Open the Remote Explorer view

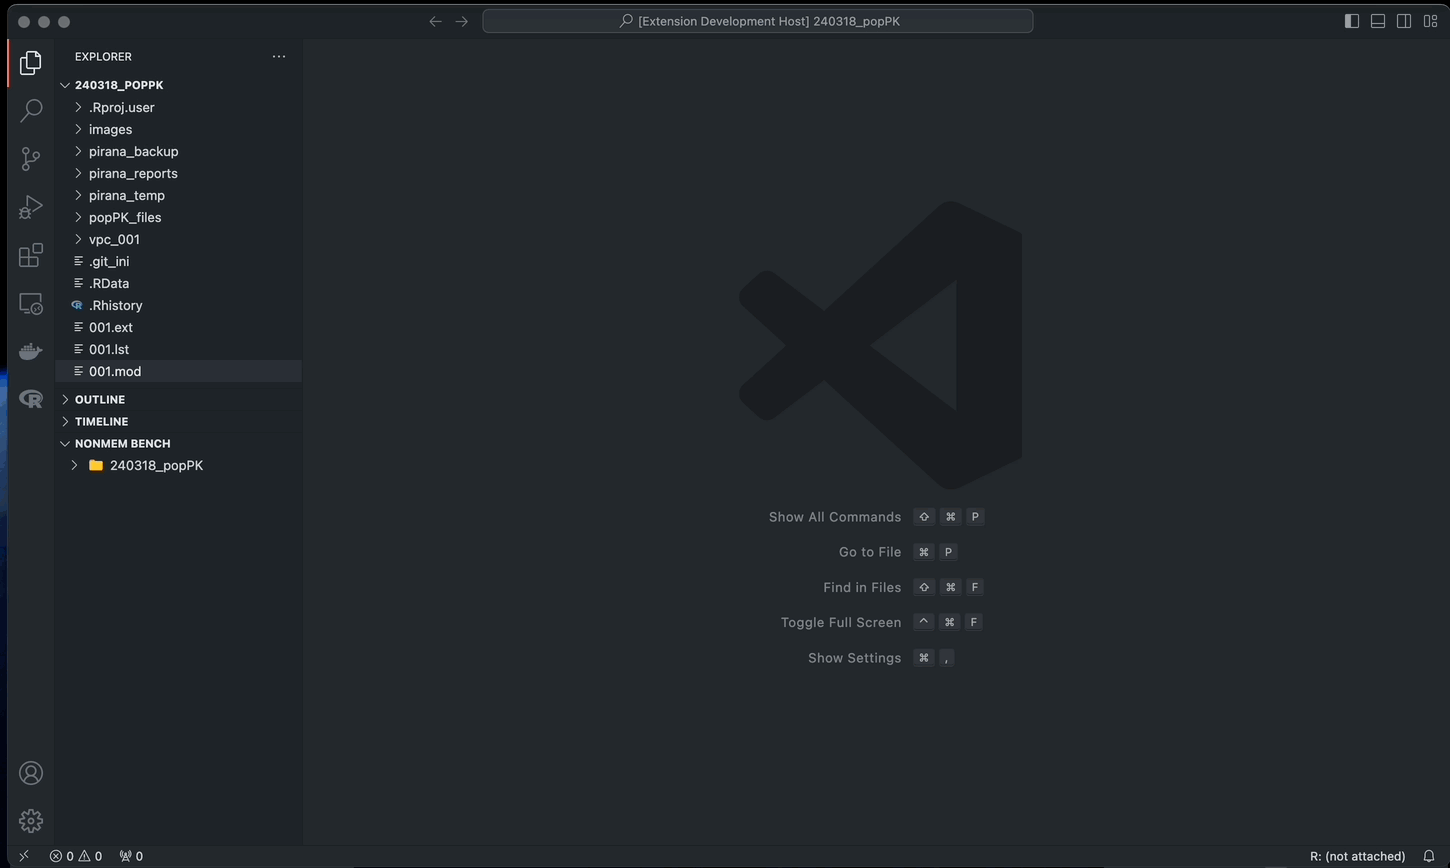(31, 303)
